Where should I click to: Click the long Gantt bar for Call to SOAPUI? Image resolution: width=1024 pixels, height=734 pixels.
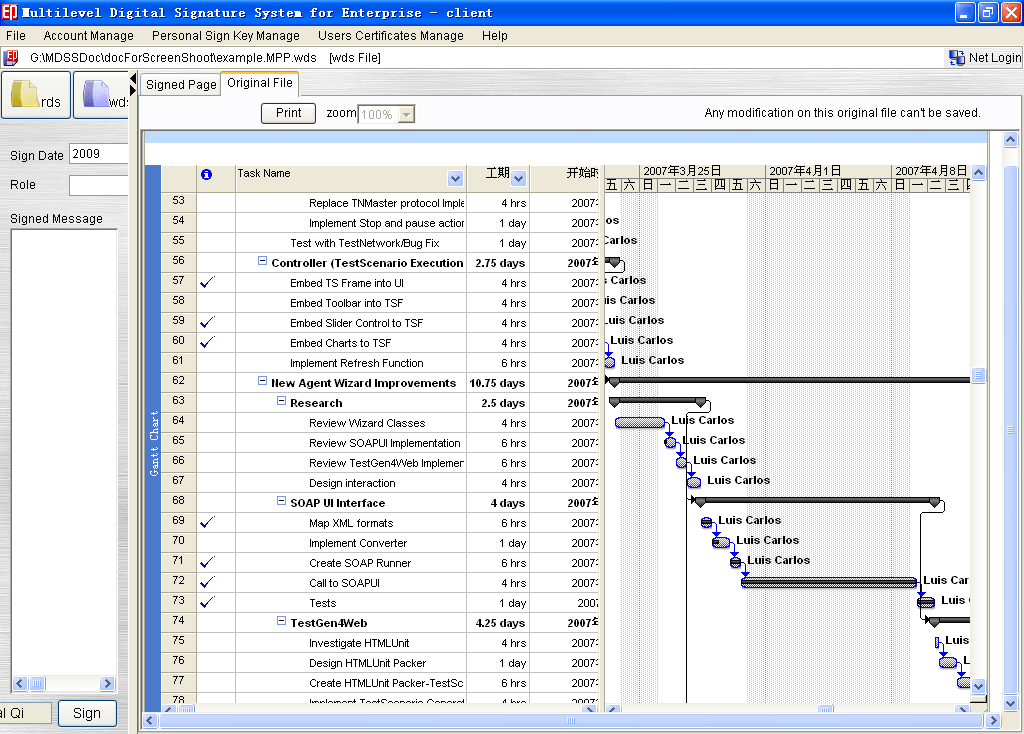[829, 582]
